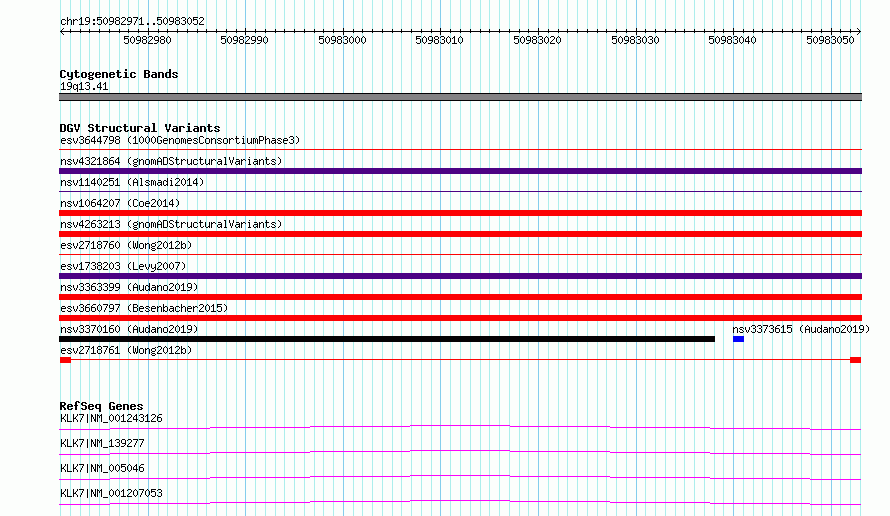
Task: Select ruler position 50982980
Action: [147, 40]
